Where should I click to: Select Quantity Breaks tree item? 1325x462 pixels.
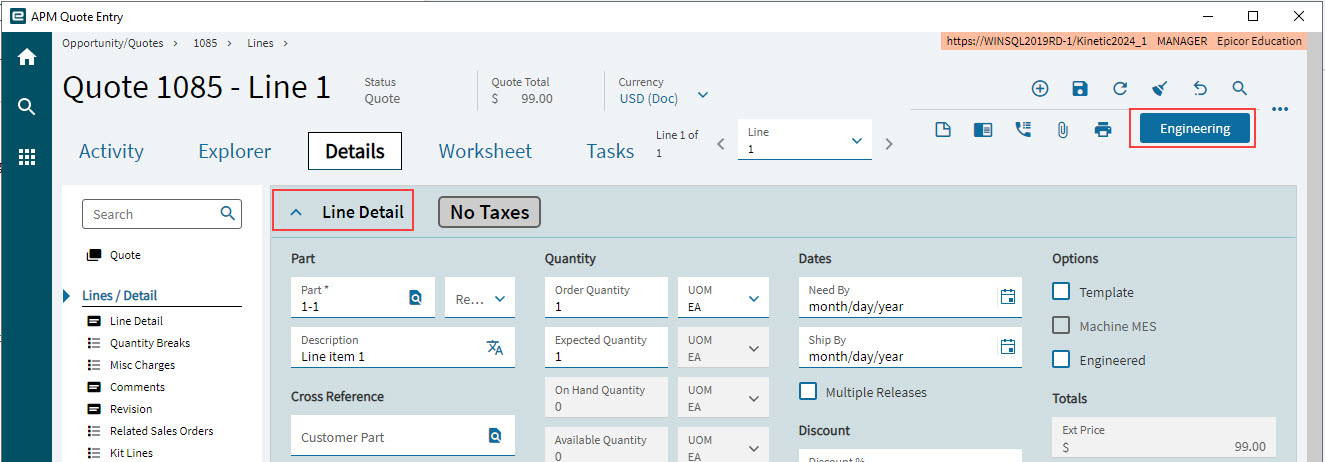150,343
